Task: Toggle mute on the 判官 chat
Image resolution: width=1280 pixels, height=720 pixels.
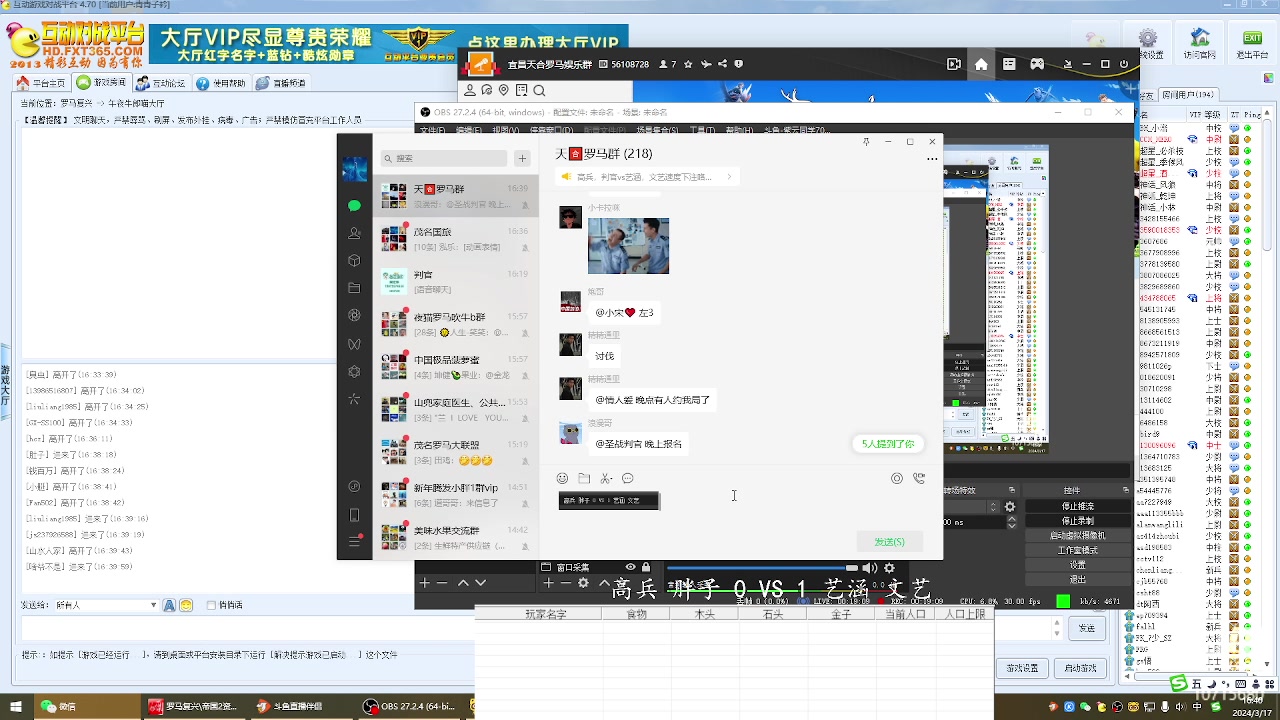Action: [525, 289]
